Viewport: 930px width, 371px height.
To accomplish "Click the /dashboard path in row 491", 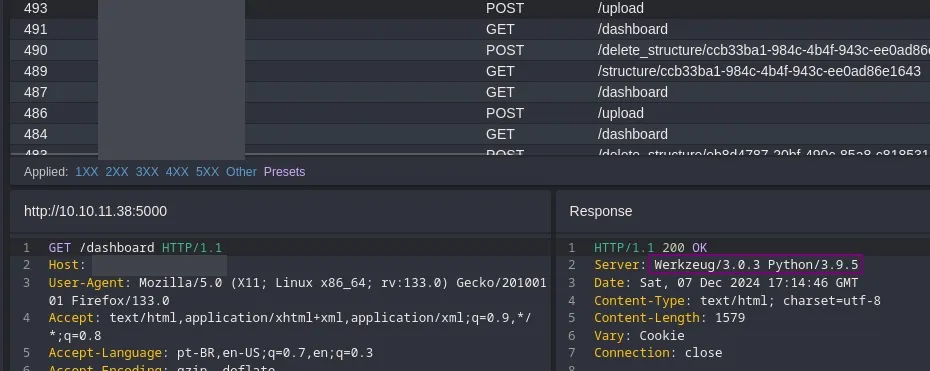I will tap(632, 29).
